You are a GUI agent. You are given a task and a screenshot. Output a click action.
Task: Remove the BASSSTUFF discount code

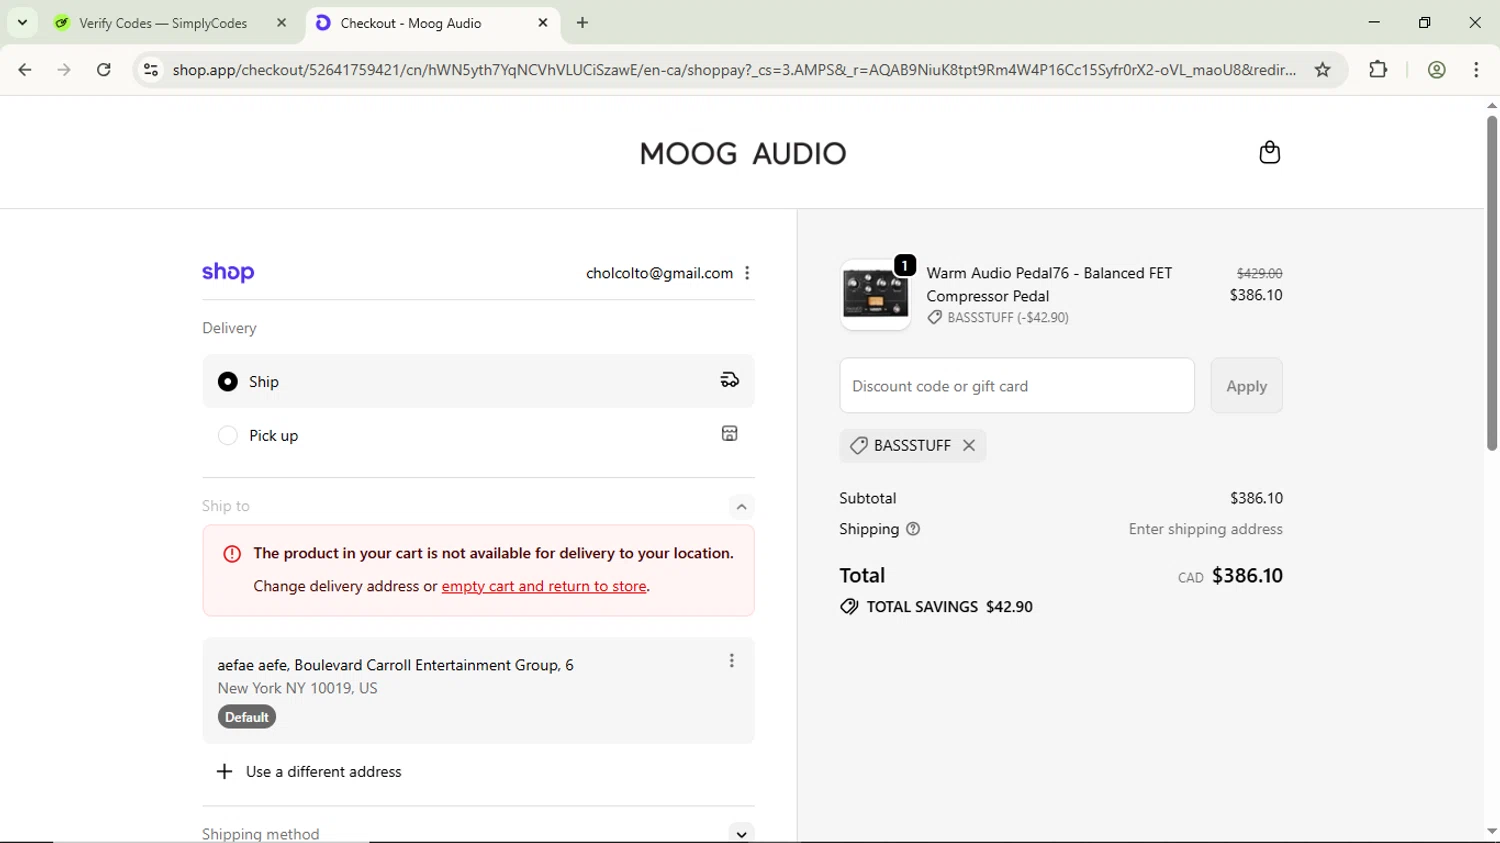tap(969, 446)
